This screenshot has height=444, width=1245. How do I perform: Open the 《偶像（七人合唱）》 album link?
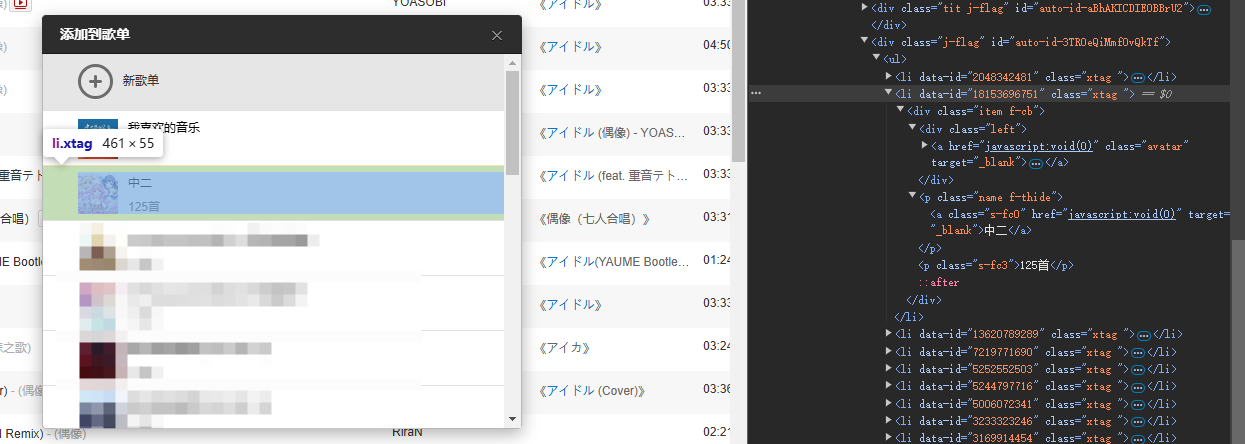[x=595, y=218]
